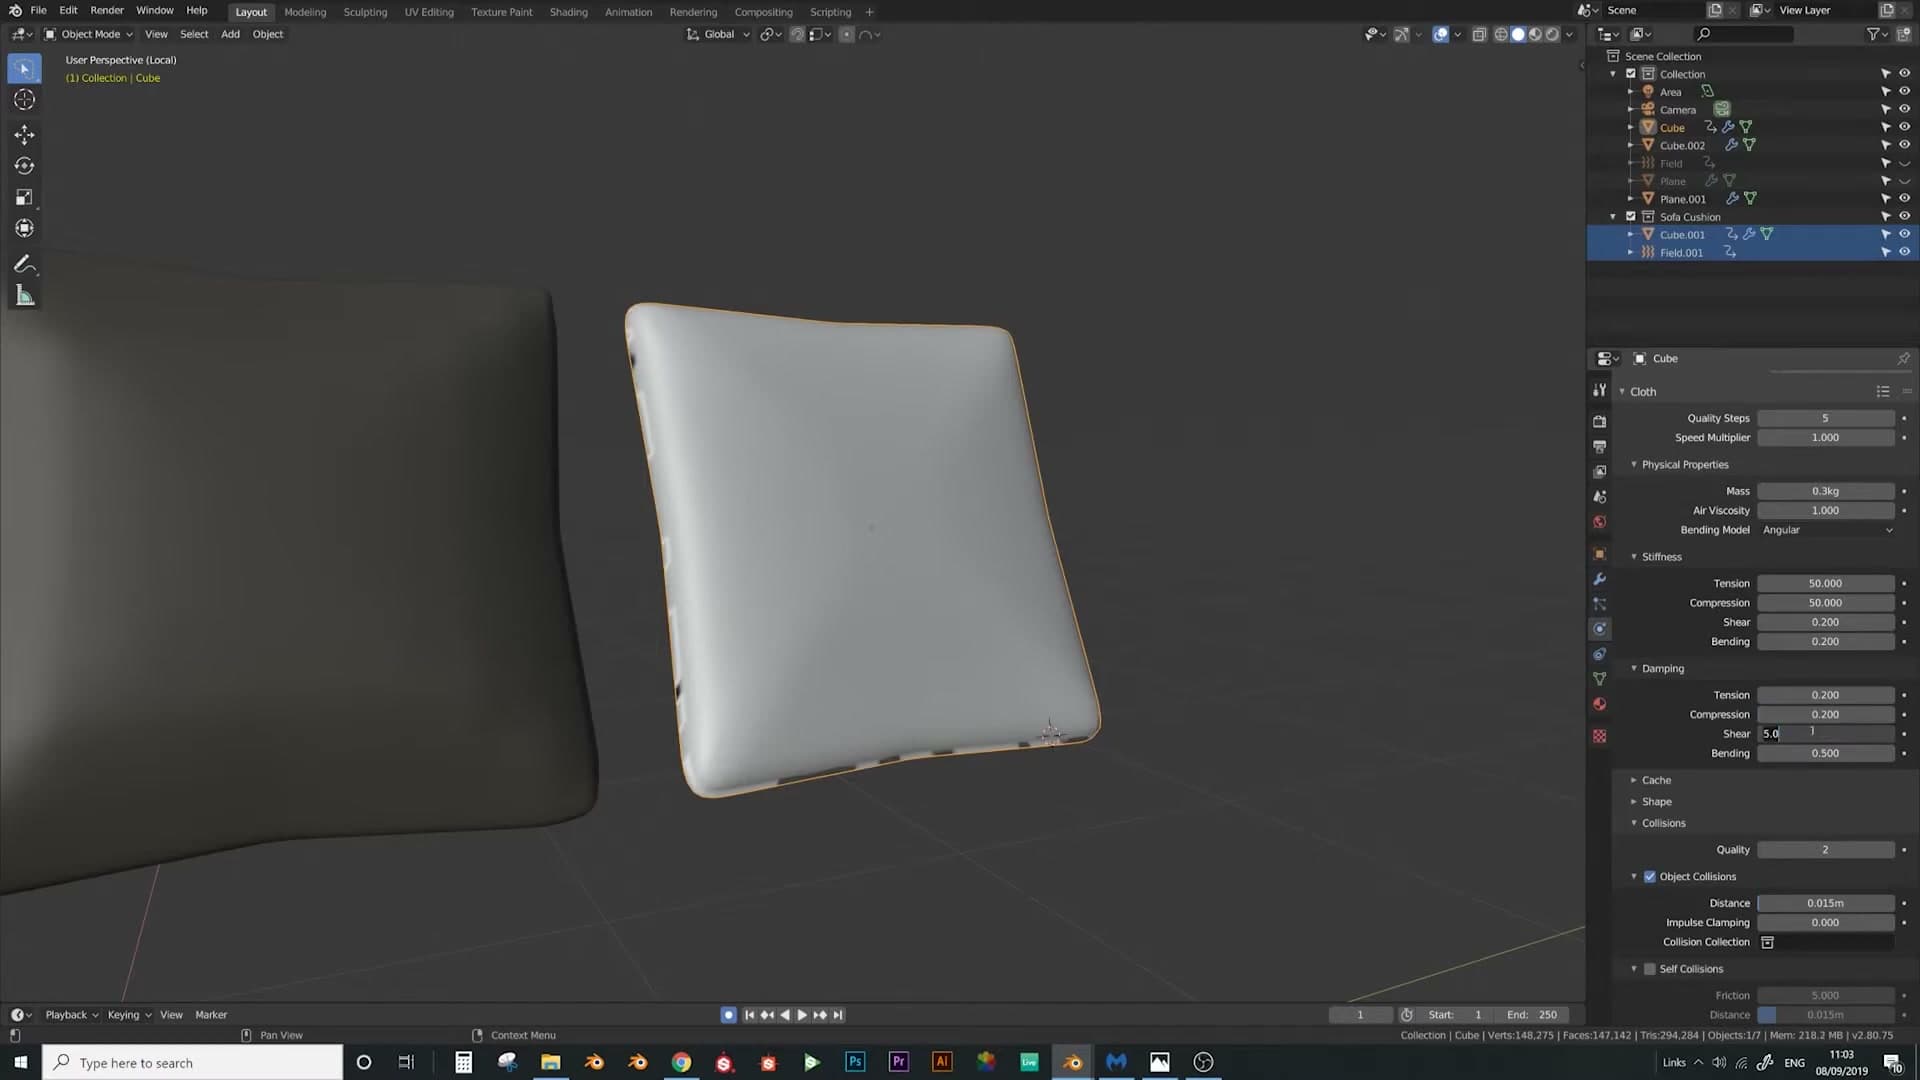Image resolution: width=1920 pixels, height=1080 pixels.
Task: Pin the properties panel context
Action: (x=1903, y=358)
